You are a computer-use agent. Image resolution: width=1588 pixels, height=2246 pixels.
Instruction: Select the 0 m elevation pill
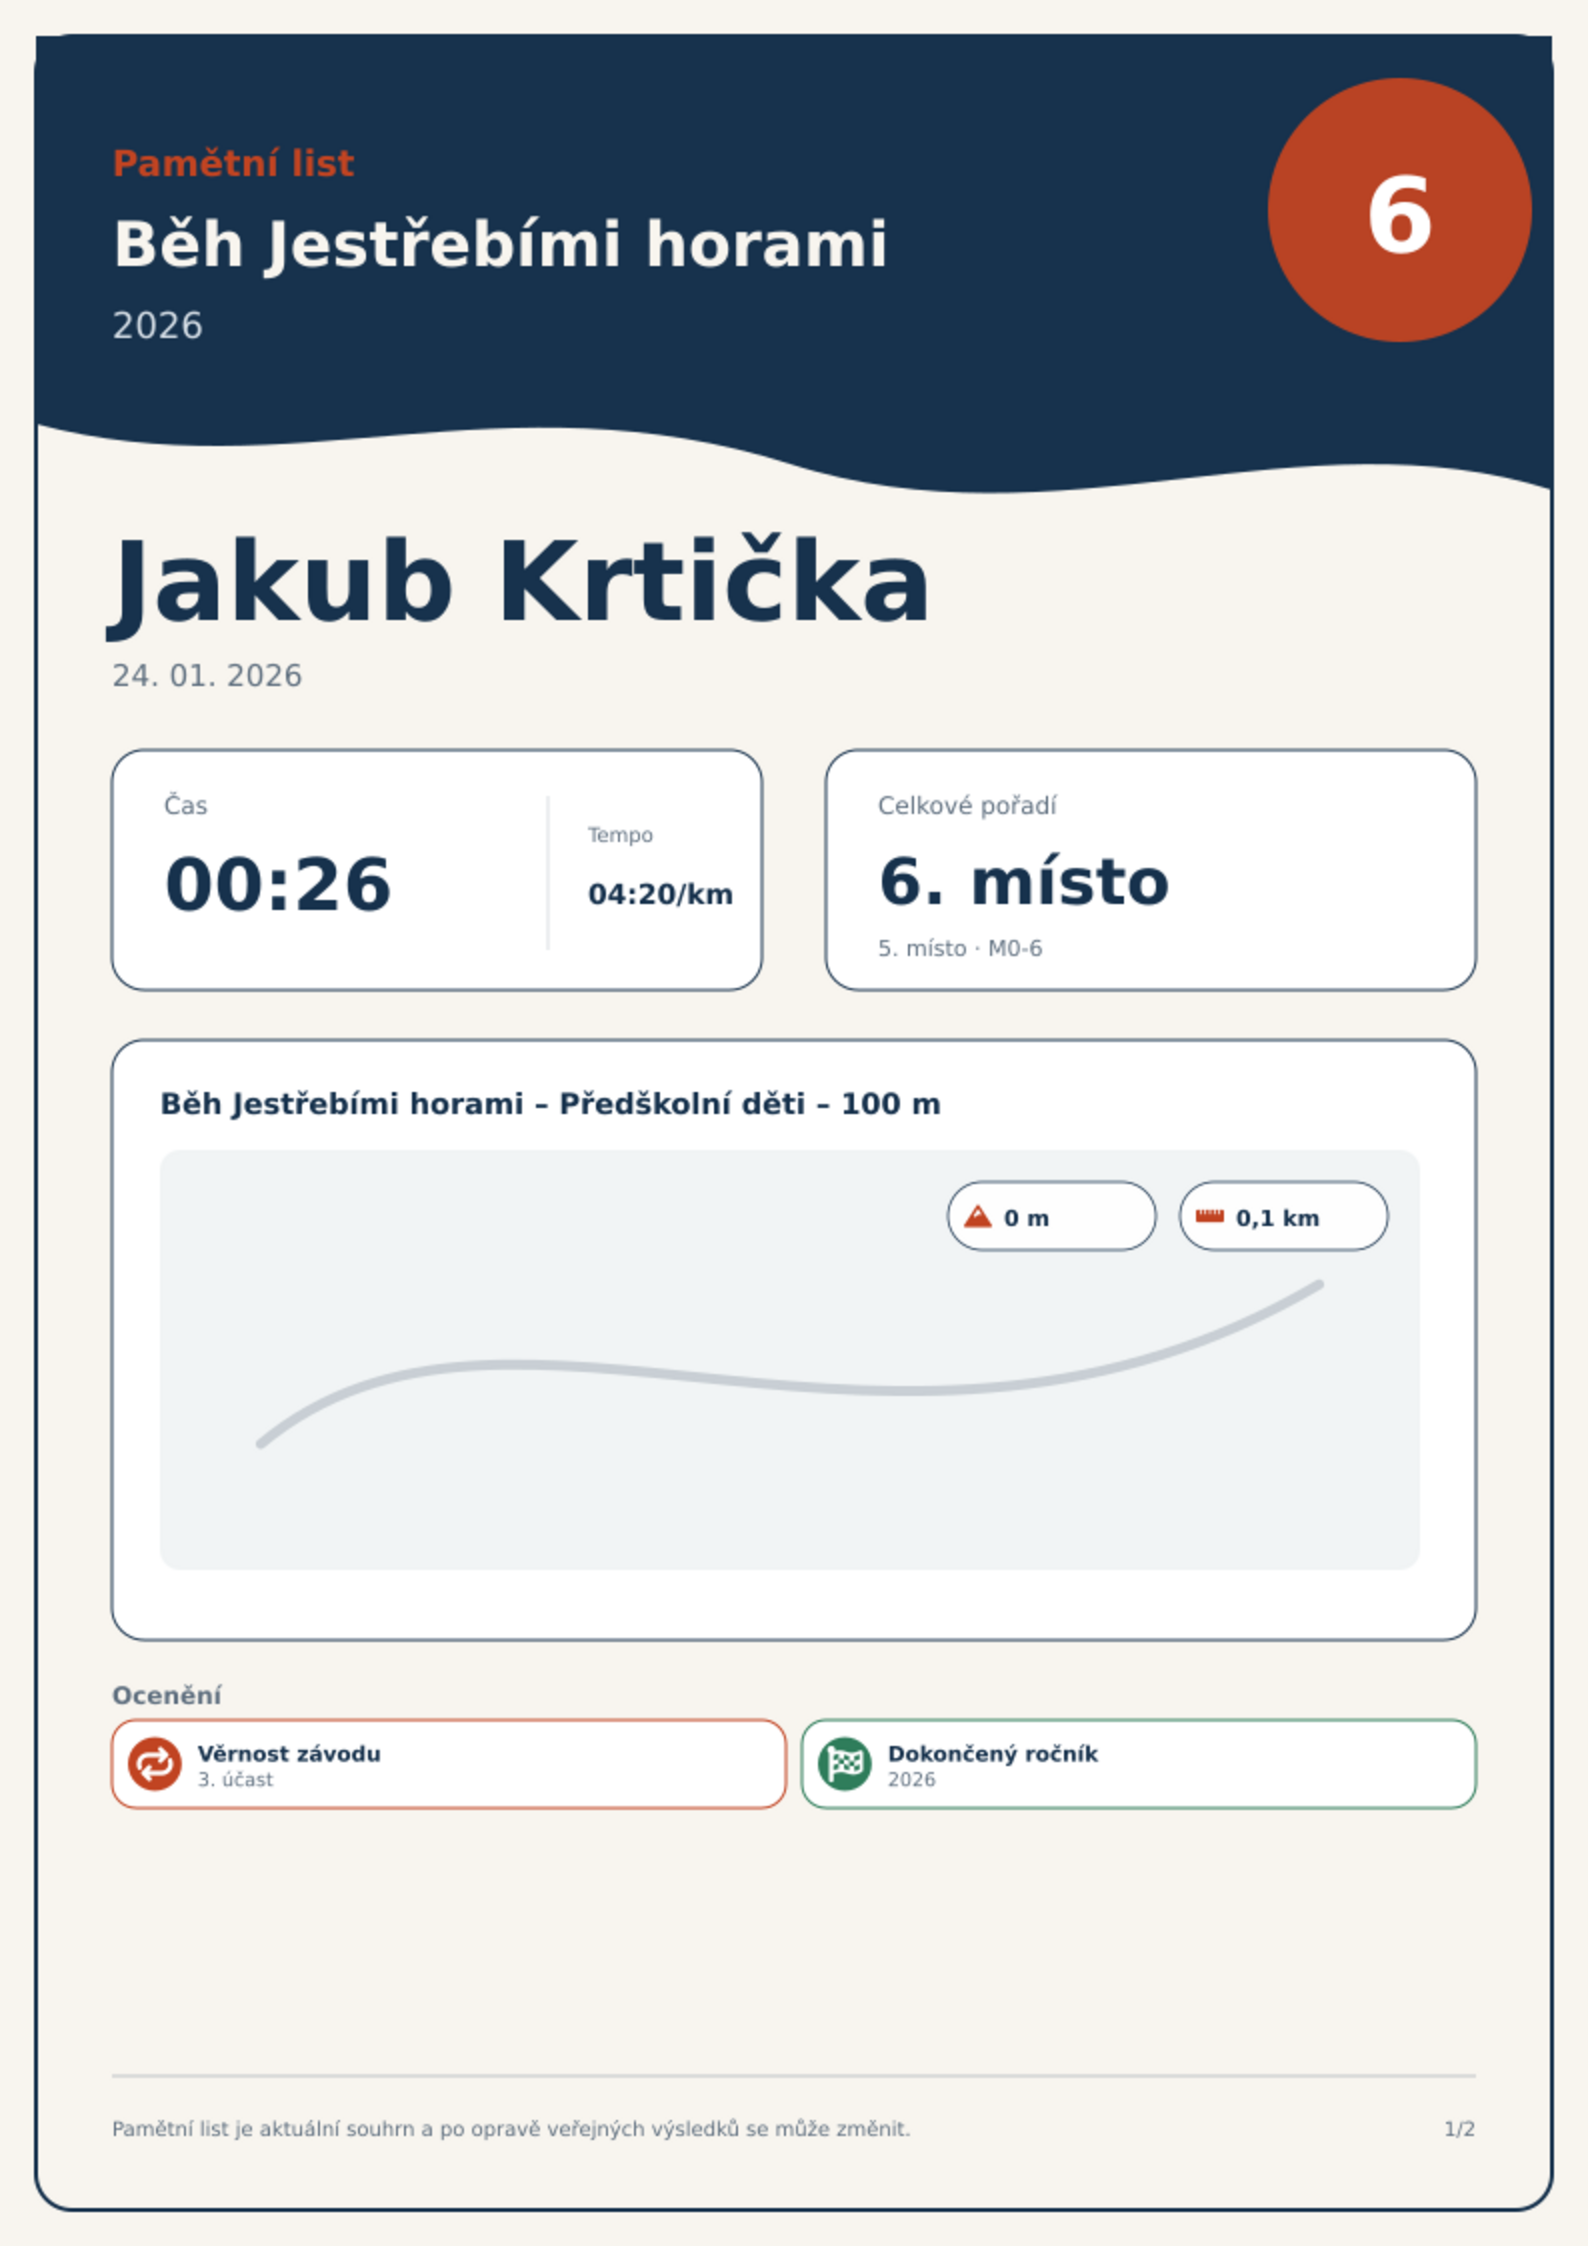click(x=1052, y=1216)
